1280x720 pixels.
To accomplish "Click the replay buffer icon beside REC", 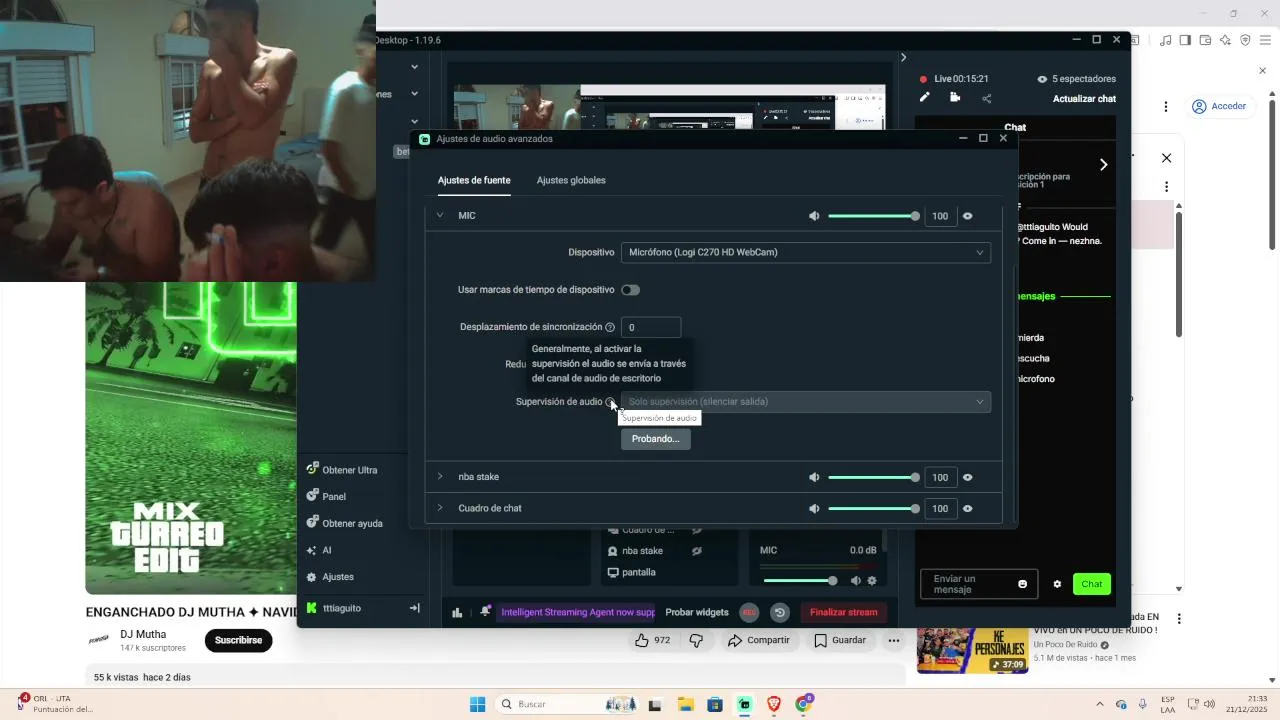I will pyautogui.click(x=780, y=612).
